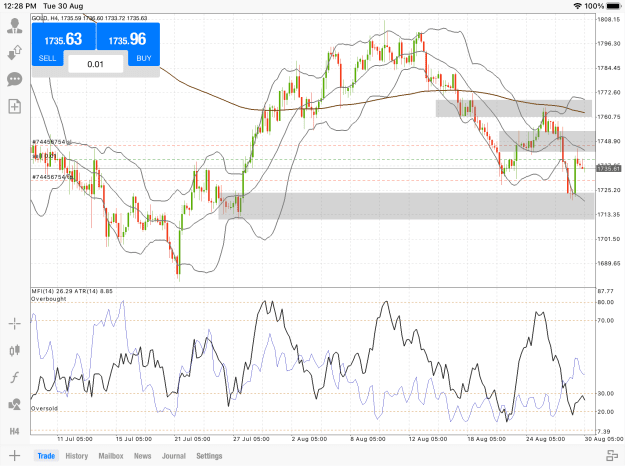Edit the 0.01 lot volume field
The height and width of the screenshot is (469, 625).
click(x=96, y=64)
